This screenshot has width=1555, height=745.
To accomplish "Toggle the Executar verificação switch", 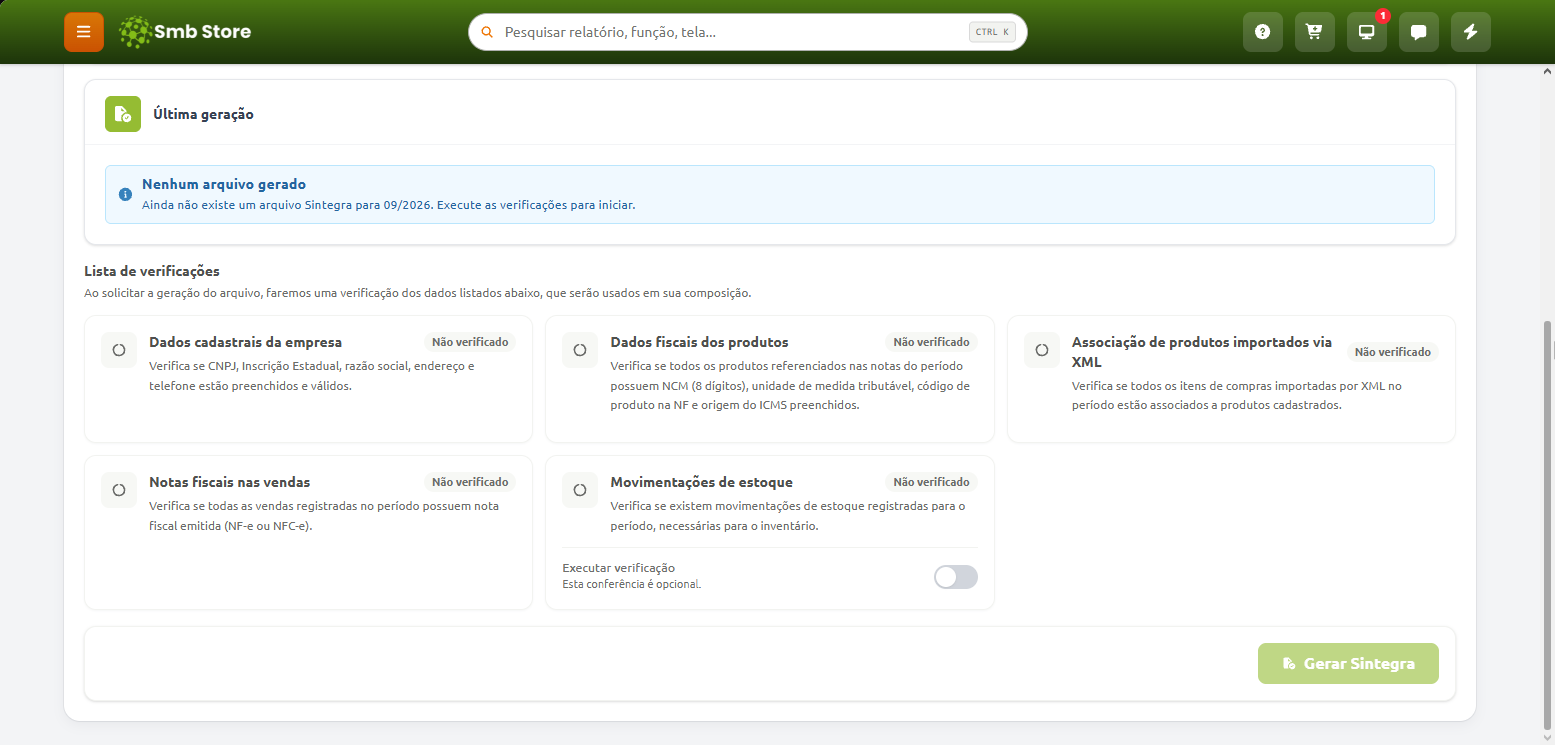I will 956,576.
